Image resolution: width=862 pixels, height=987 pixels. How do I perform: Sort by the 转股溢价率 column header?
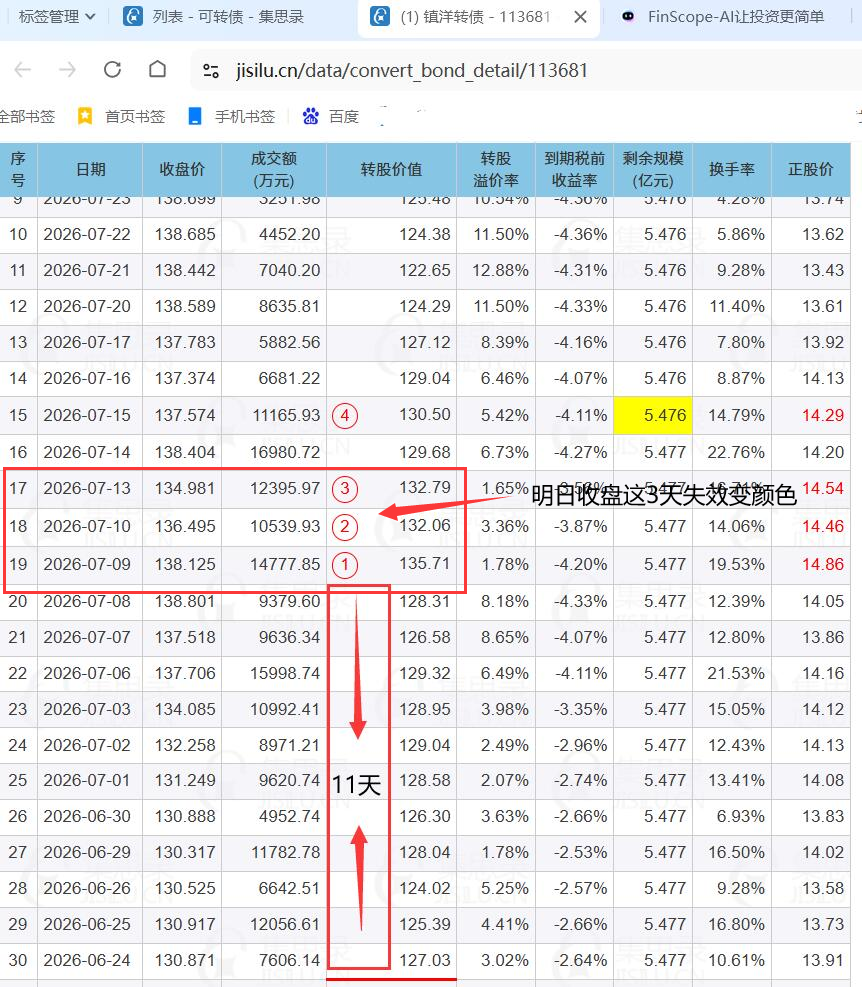click(496, 169)
